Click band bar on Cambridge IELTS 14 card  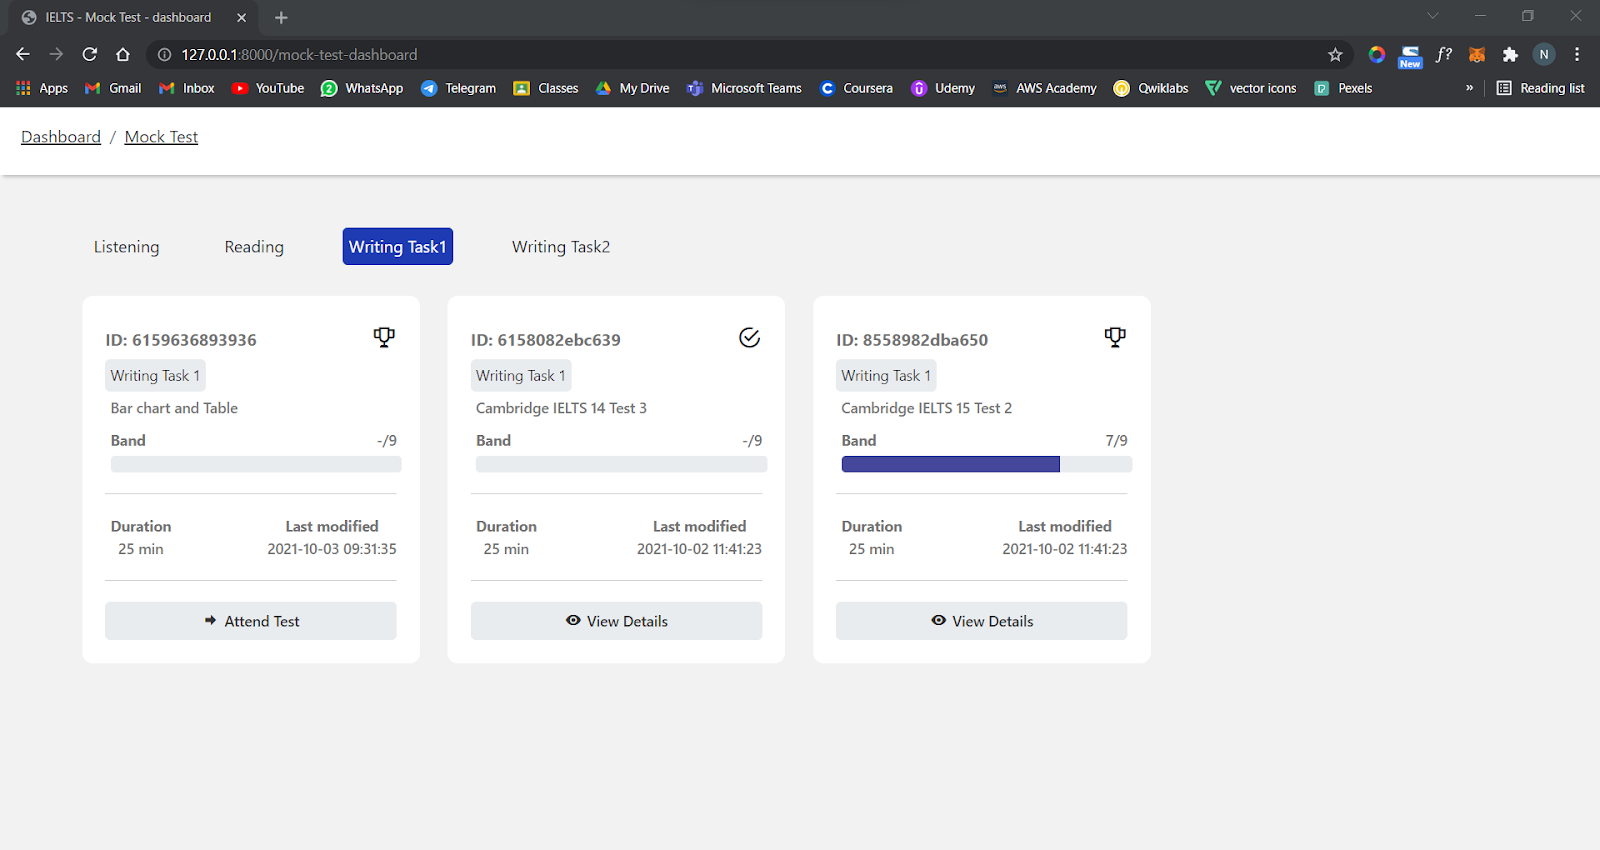[621, 464]
